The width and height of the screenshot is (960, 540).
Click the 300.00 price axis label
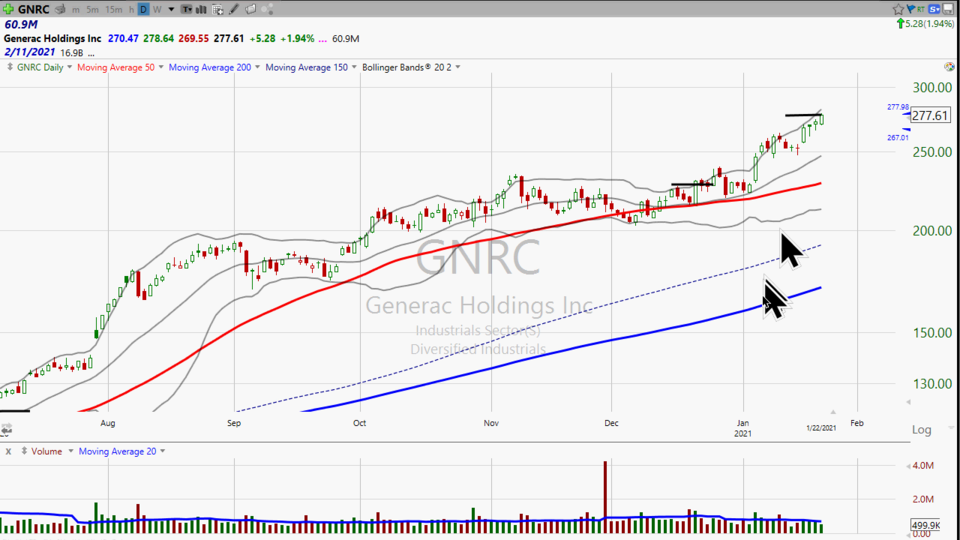point(932,88)
